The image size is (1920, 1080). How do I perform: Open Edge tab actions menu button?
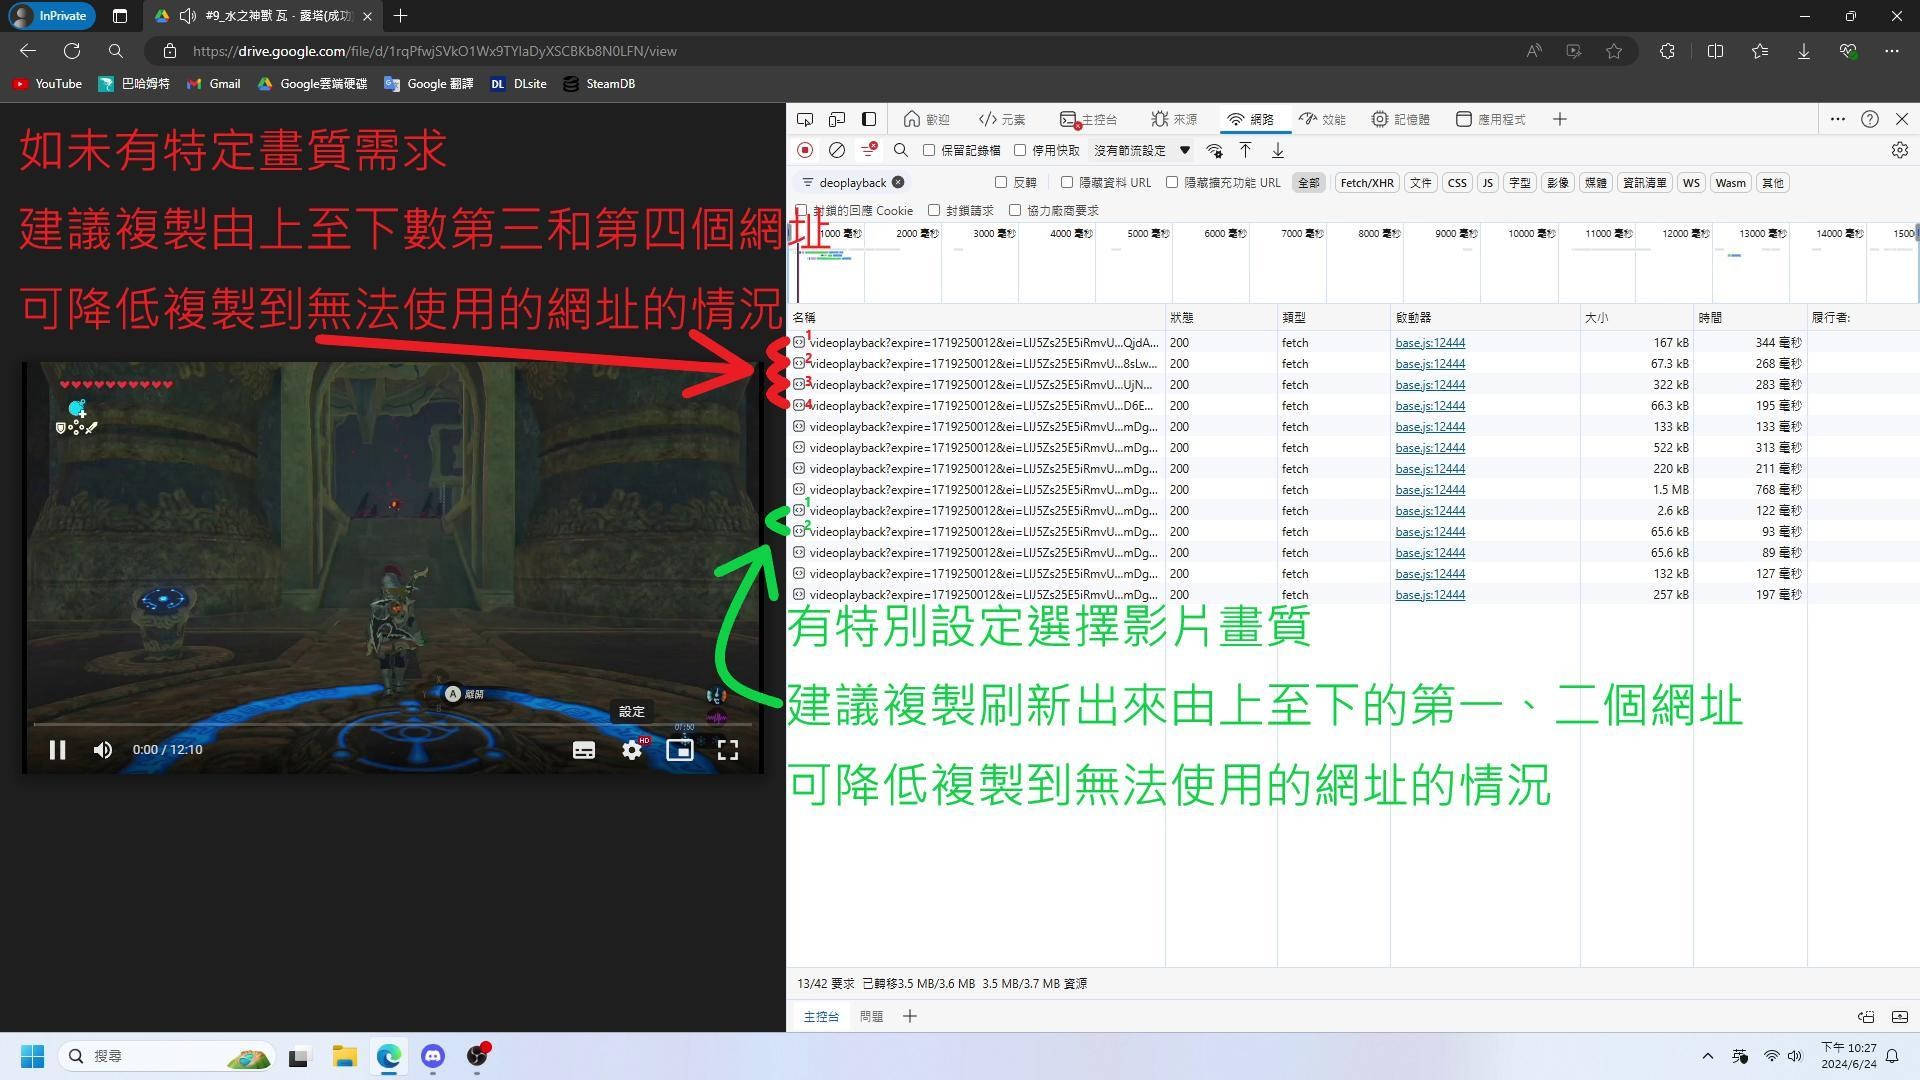[120, 16]
